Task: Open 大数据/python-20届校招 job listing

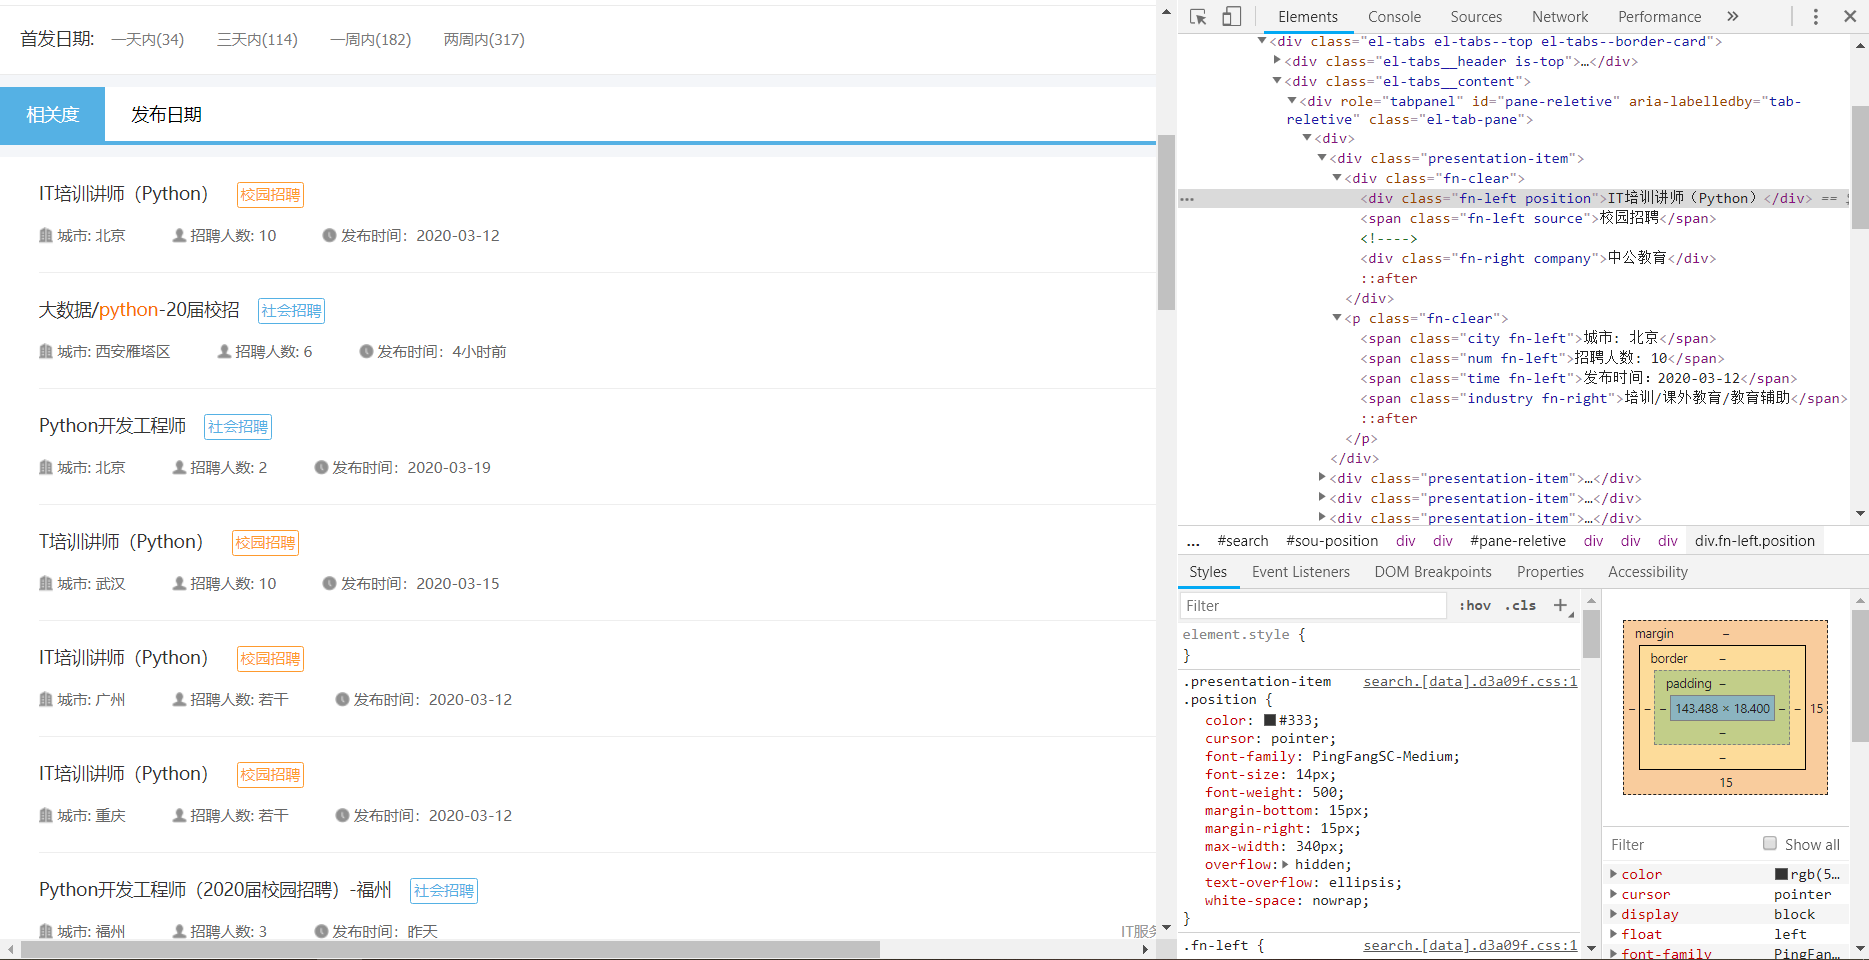Action: pyautogui.click(x=139, y=310)
